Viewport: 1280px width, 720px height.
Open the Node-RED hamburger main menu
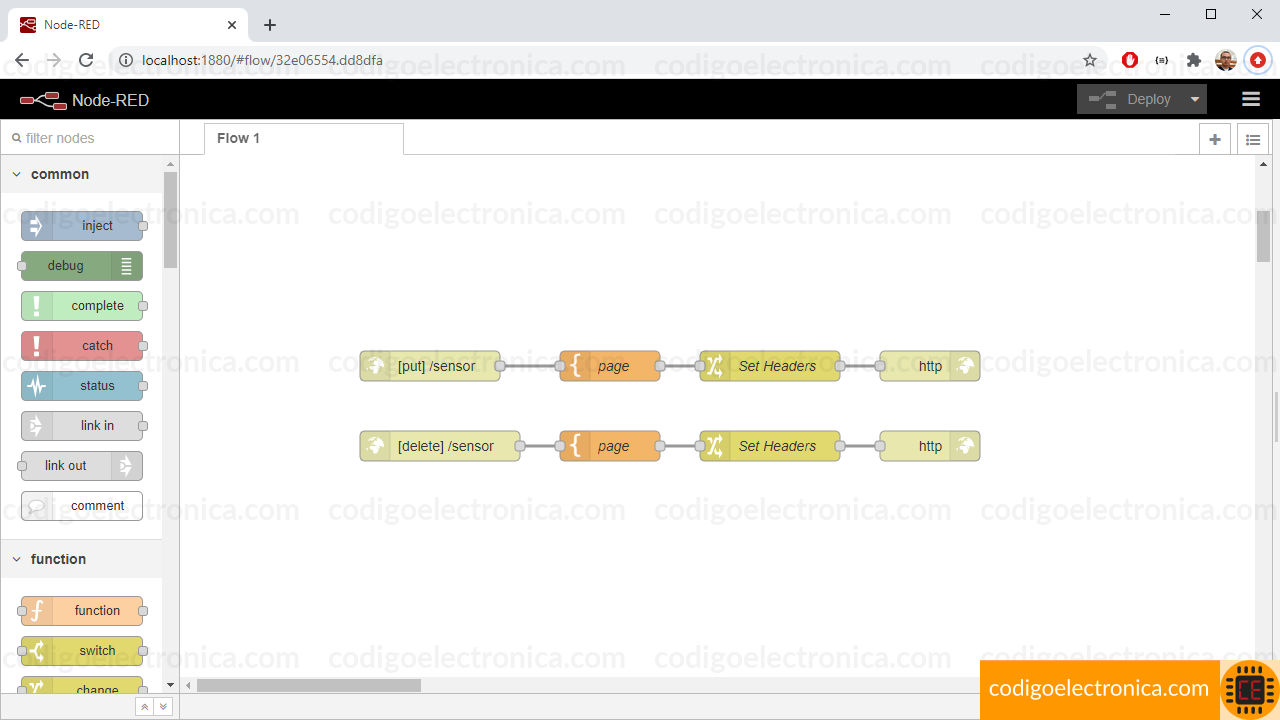[x=1251, y=99]
